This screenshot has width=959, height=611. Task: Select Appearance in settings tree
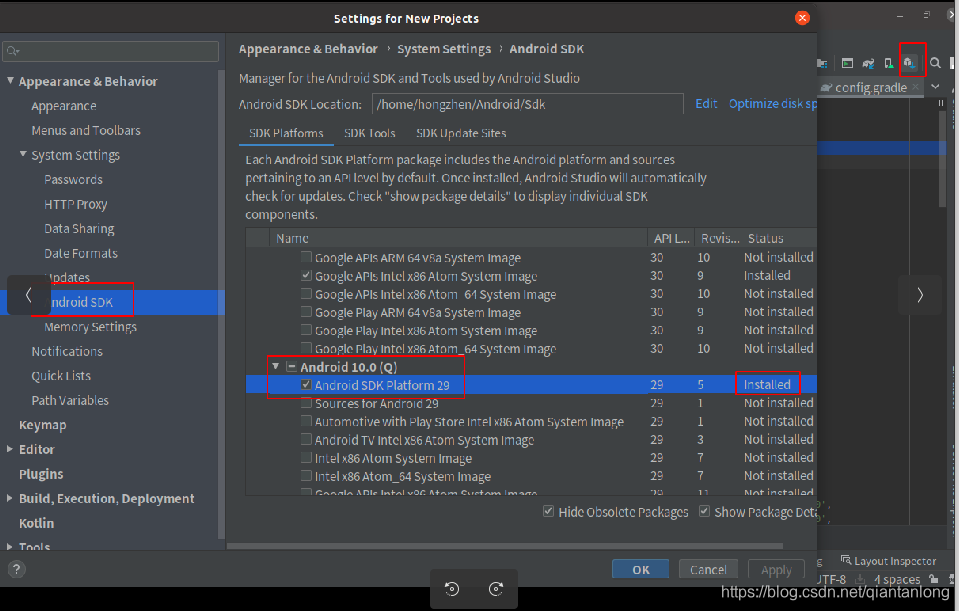click(64, 106)
